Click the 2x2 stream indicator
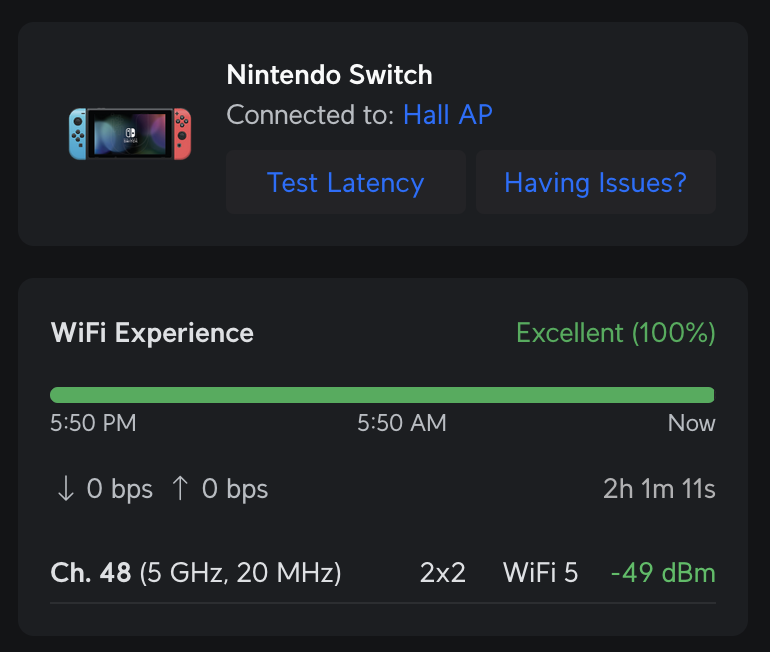The height and width of the screenshot is (652, 770). tap(443, 573)
